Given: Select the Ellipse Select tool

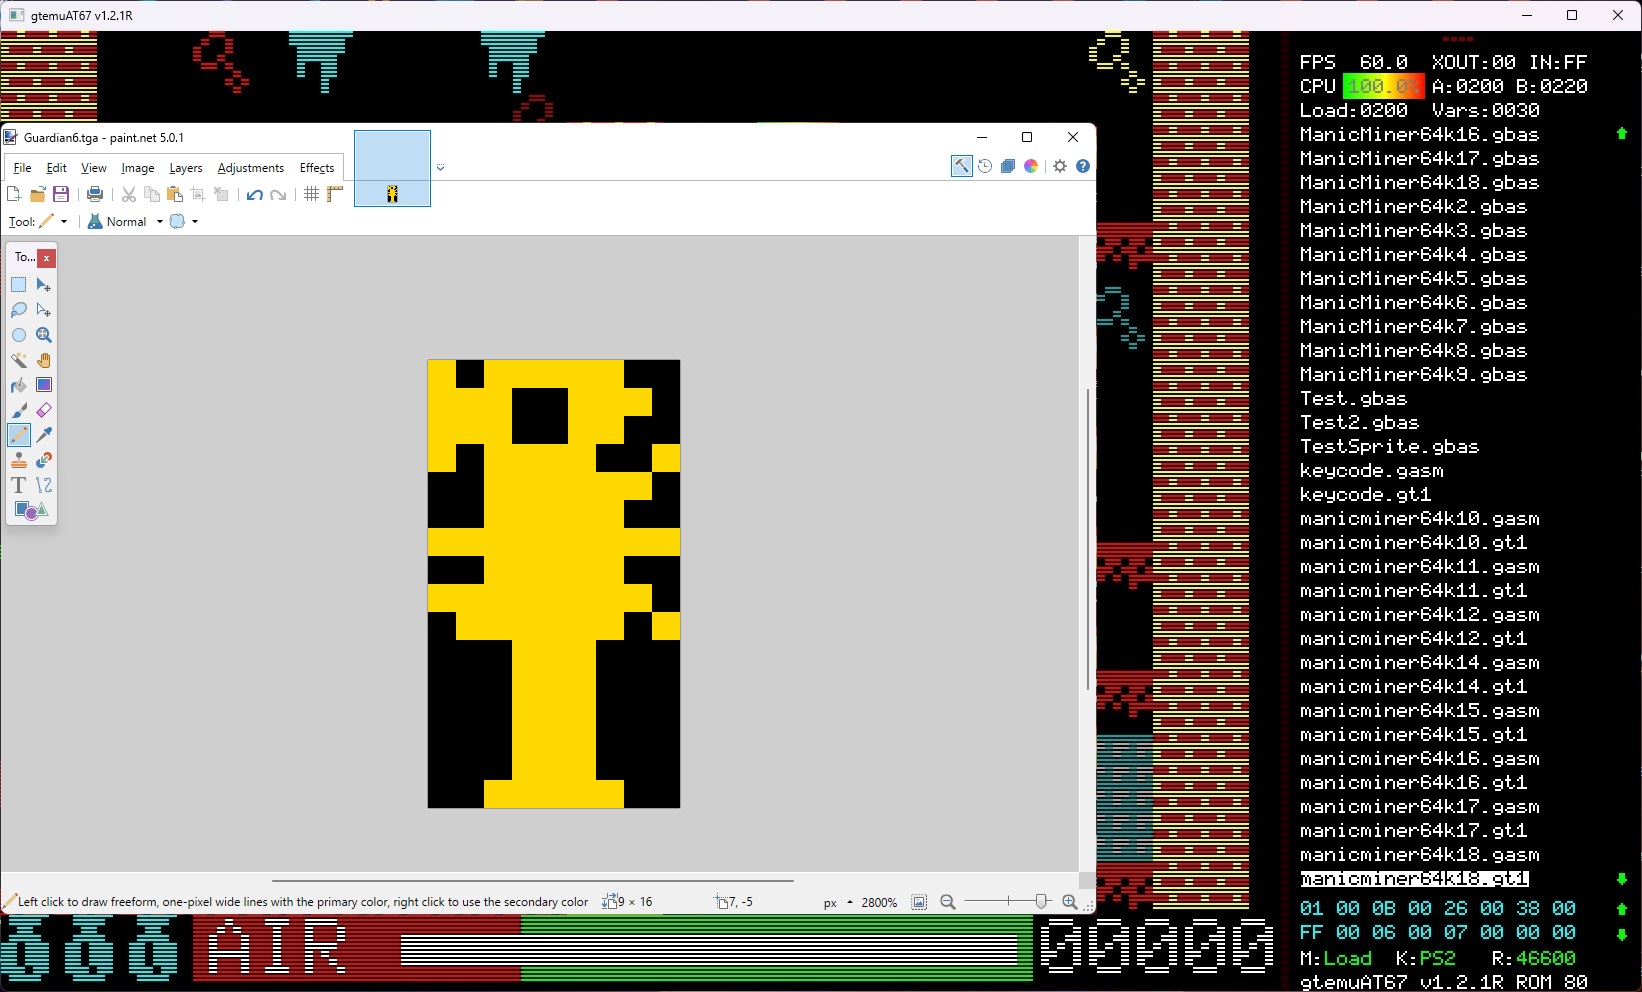Looking at the screenshot, I should (19, 335).
